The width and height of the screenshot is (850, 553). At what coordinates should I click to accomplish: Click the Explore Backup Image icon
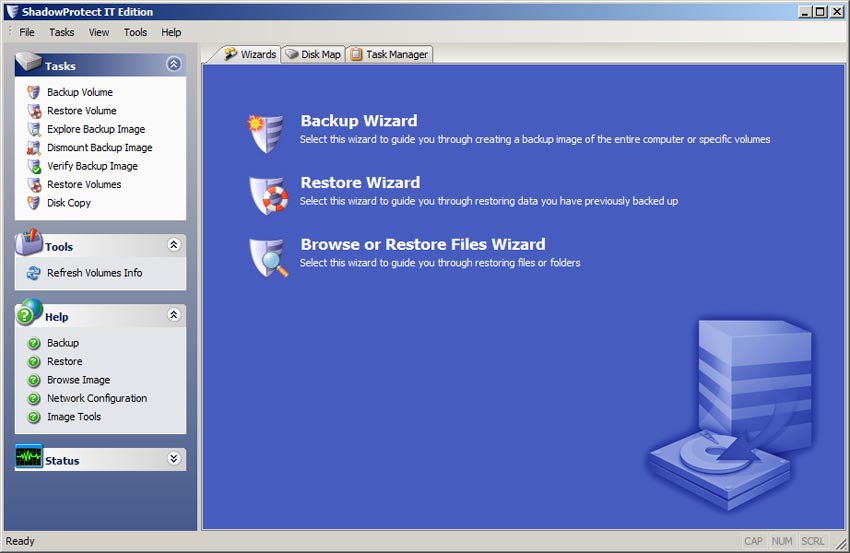click(34, 129)
